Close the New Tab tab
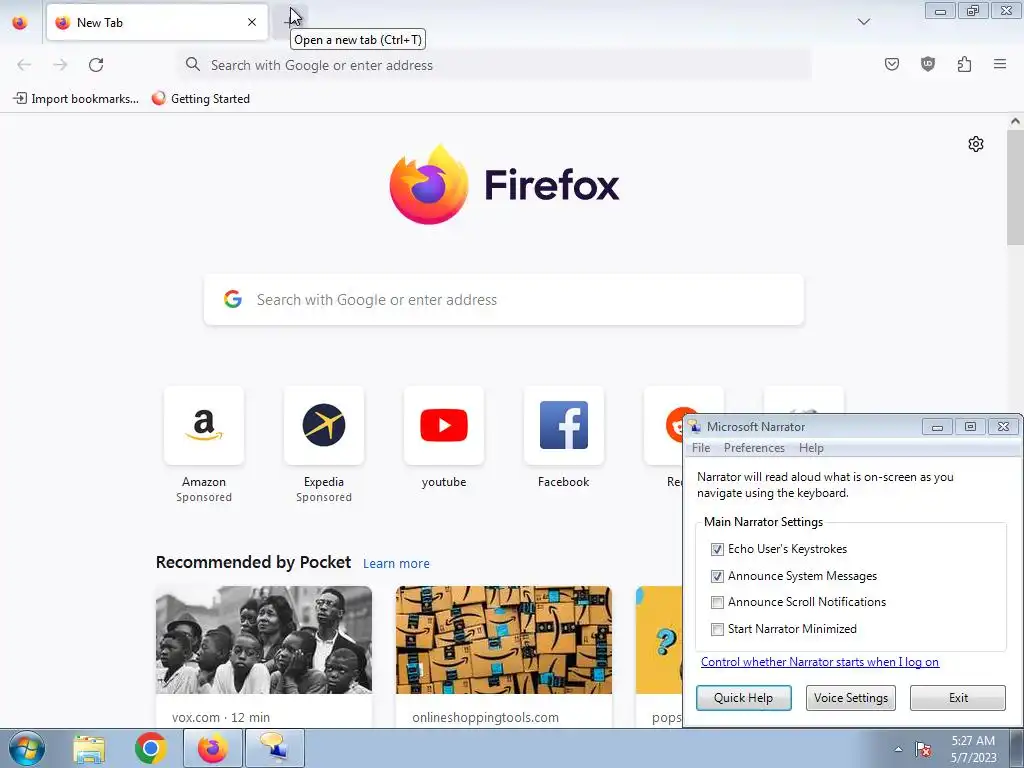 (x=251, y=22)
